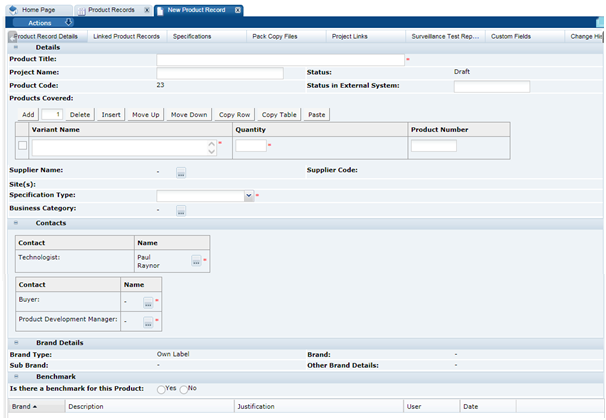
Task: Click the Variant Name scroll down arrow
Action: [211, 151]
